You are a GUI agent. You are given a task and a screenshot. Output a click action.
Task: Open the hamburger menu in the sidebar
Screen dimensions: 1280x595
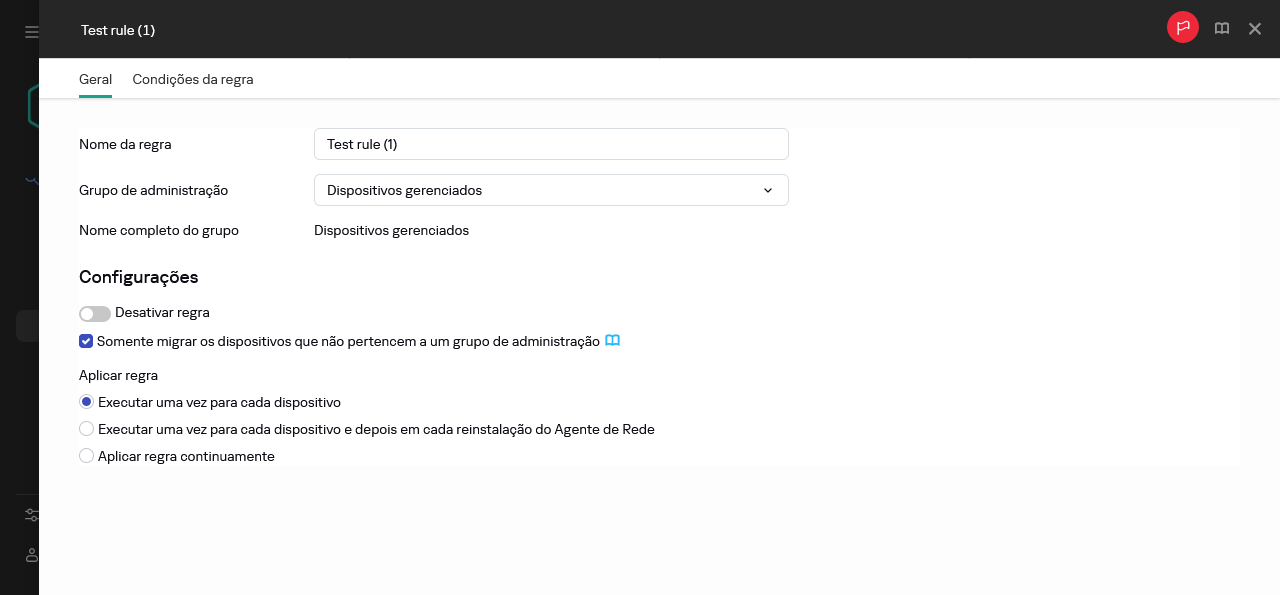(31, 32)
